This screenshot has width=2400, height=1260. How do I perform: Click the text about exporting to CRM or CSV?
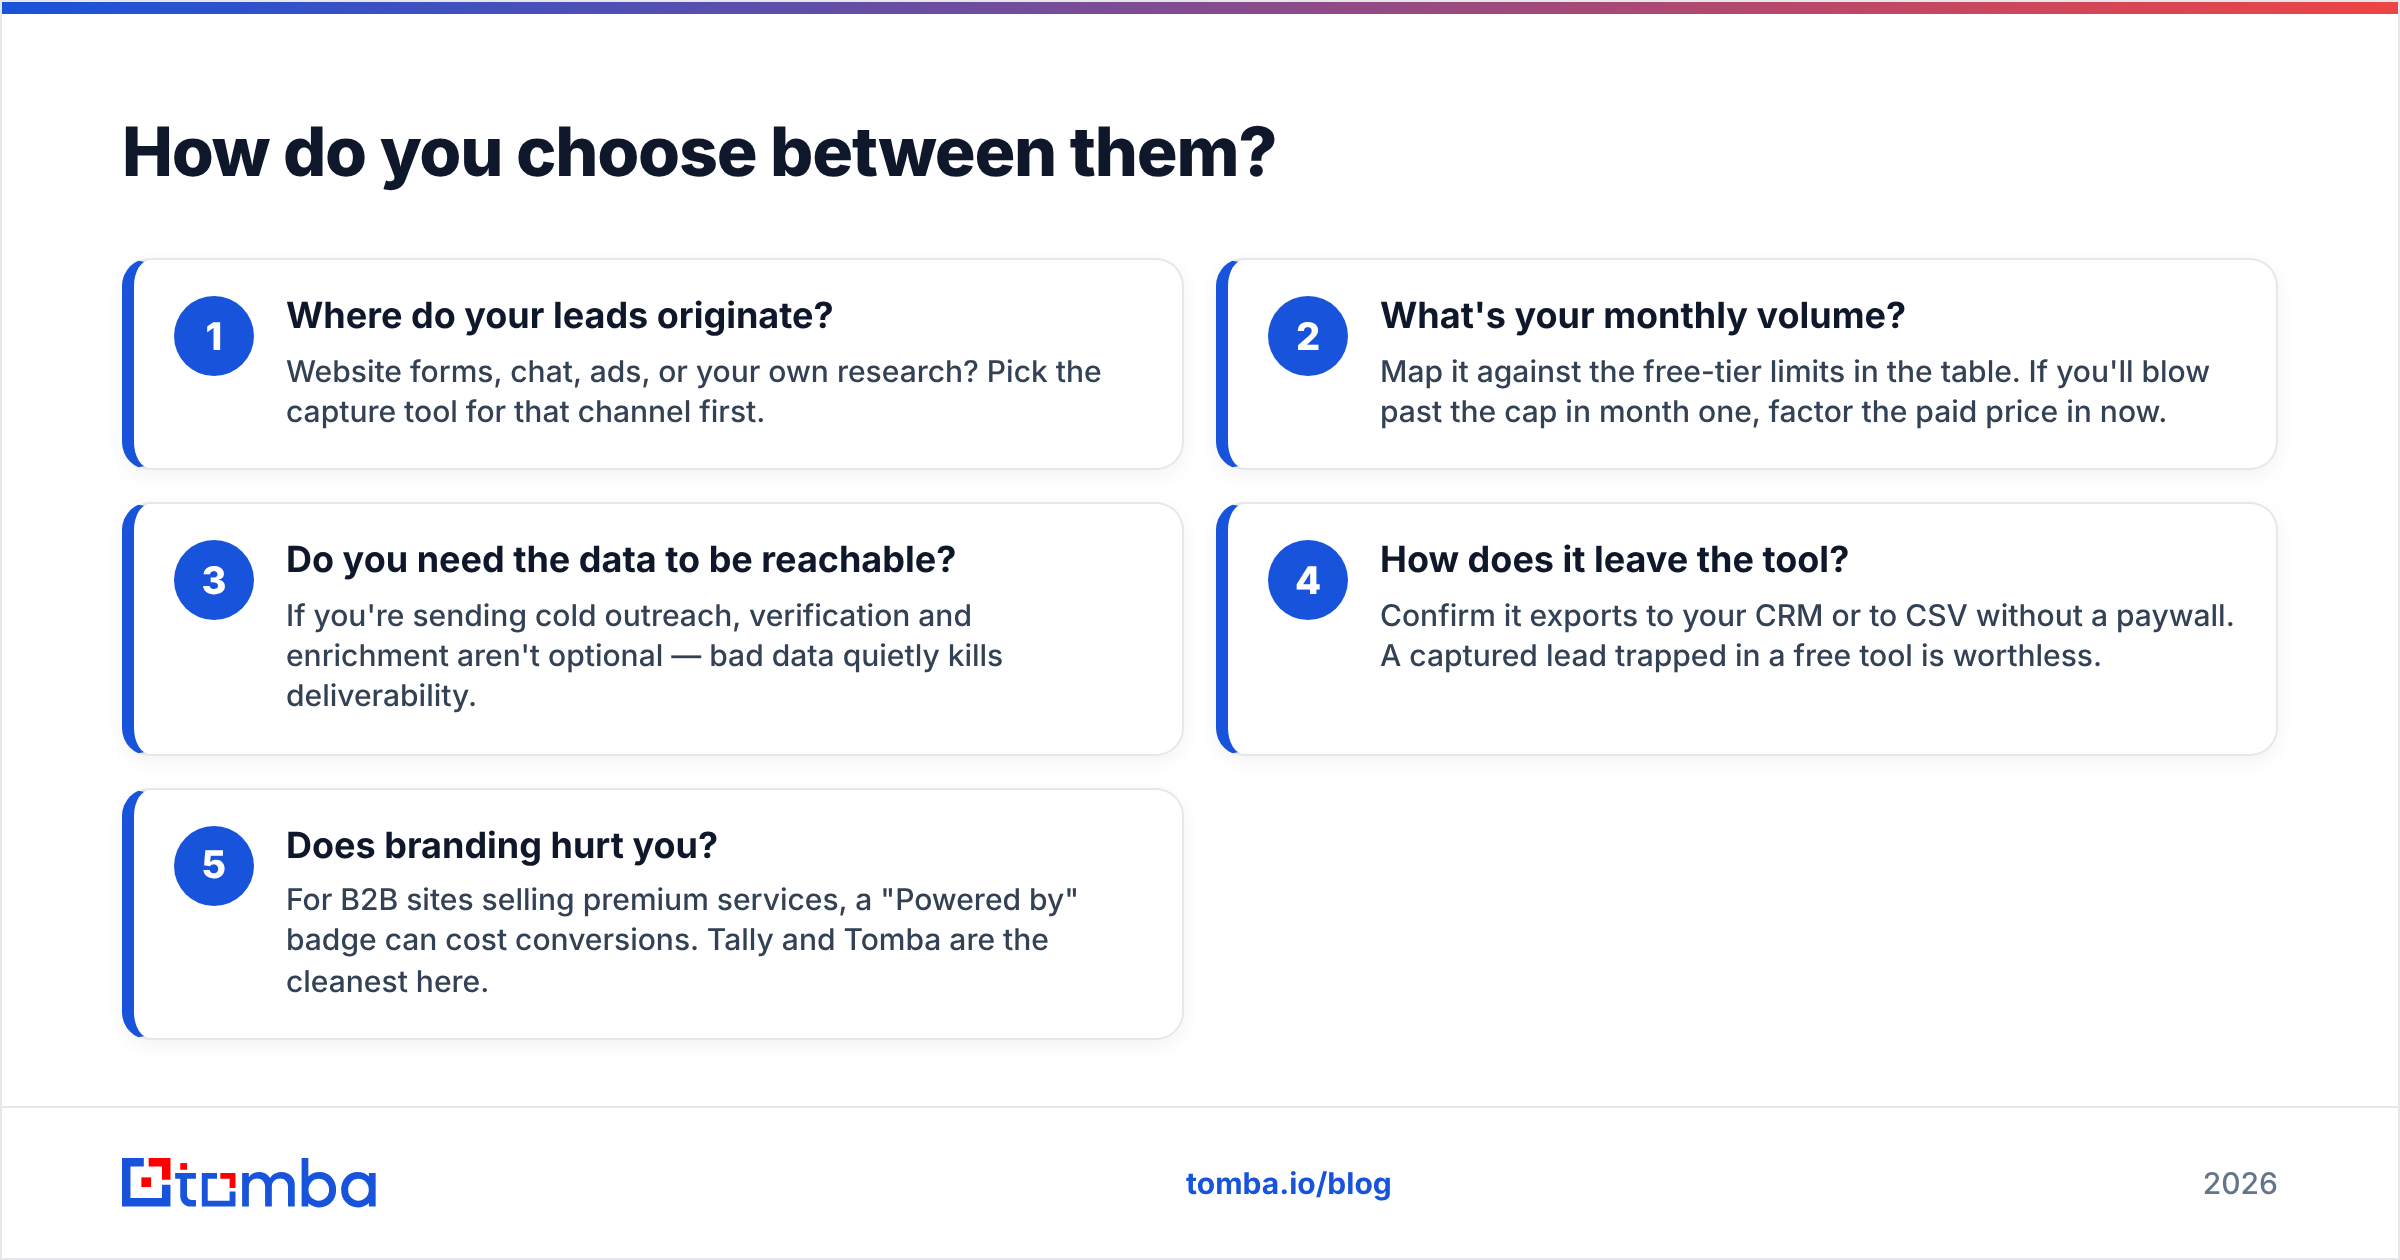pyautogui.click(x=1807, y=636)
